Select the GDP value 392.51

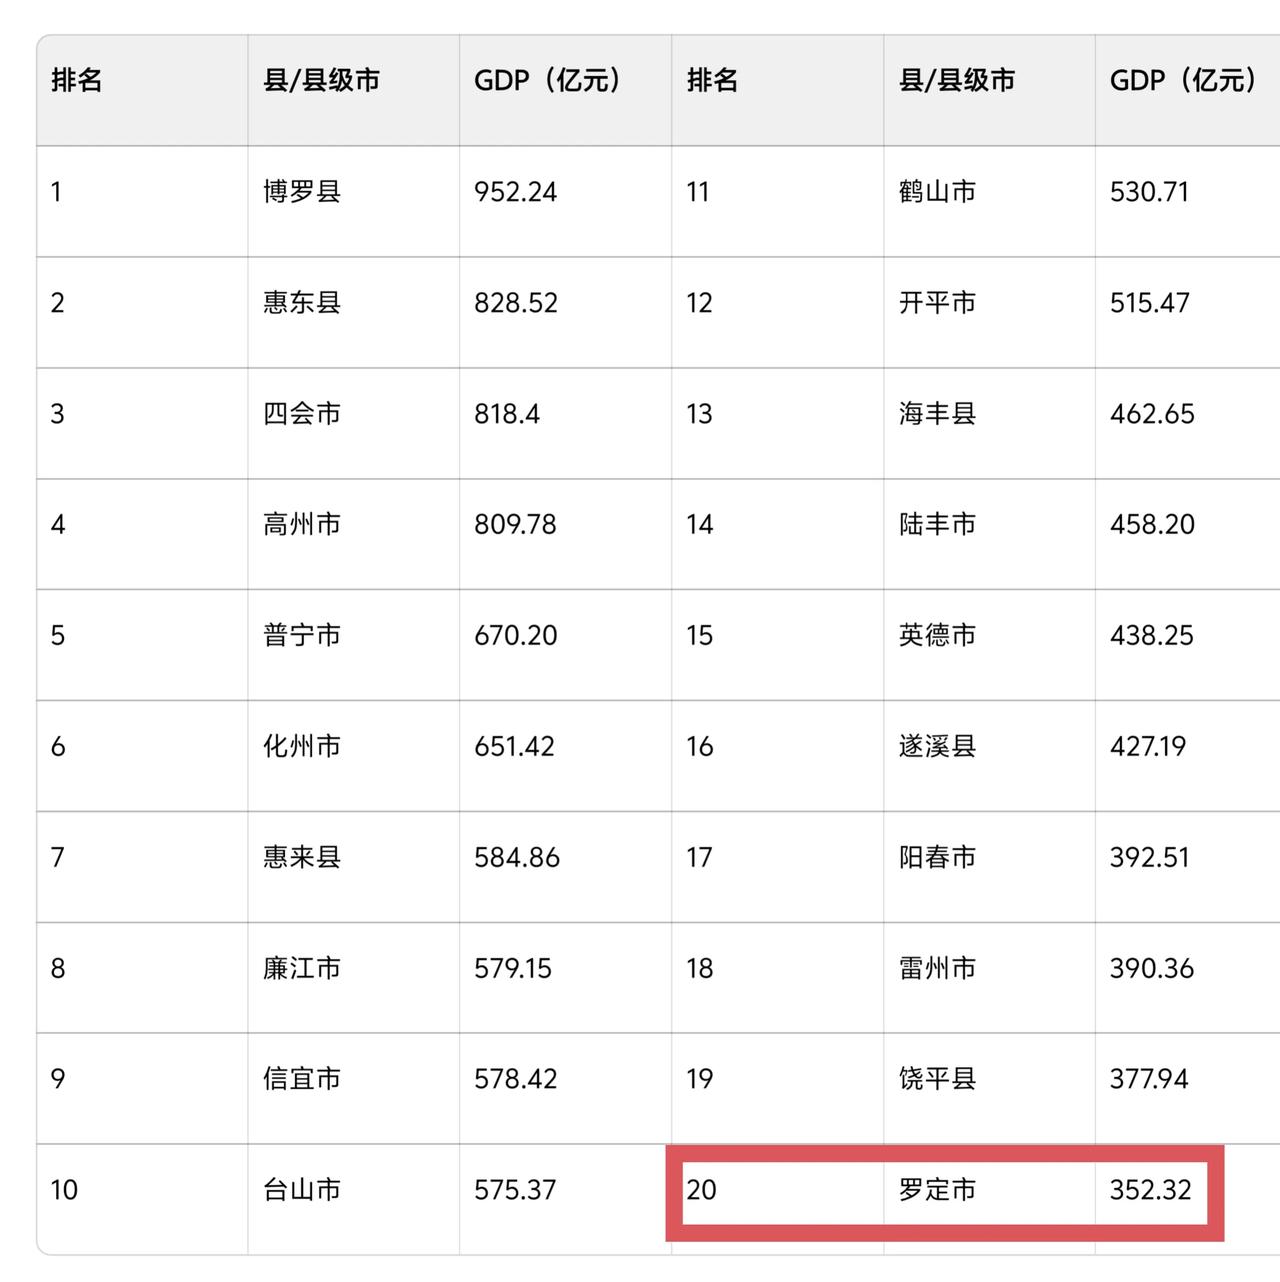(1150, 857)
